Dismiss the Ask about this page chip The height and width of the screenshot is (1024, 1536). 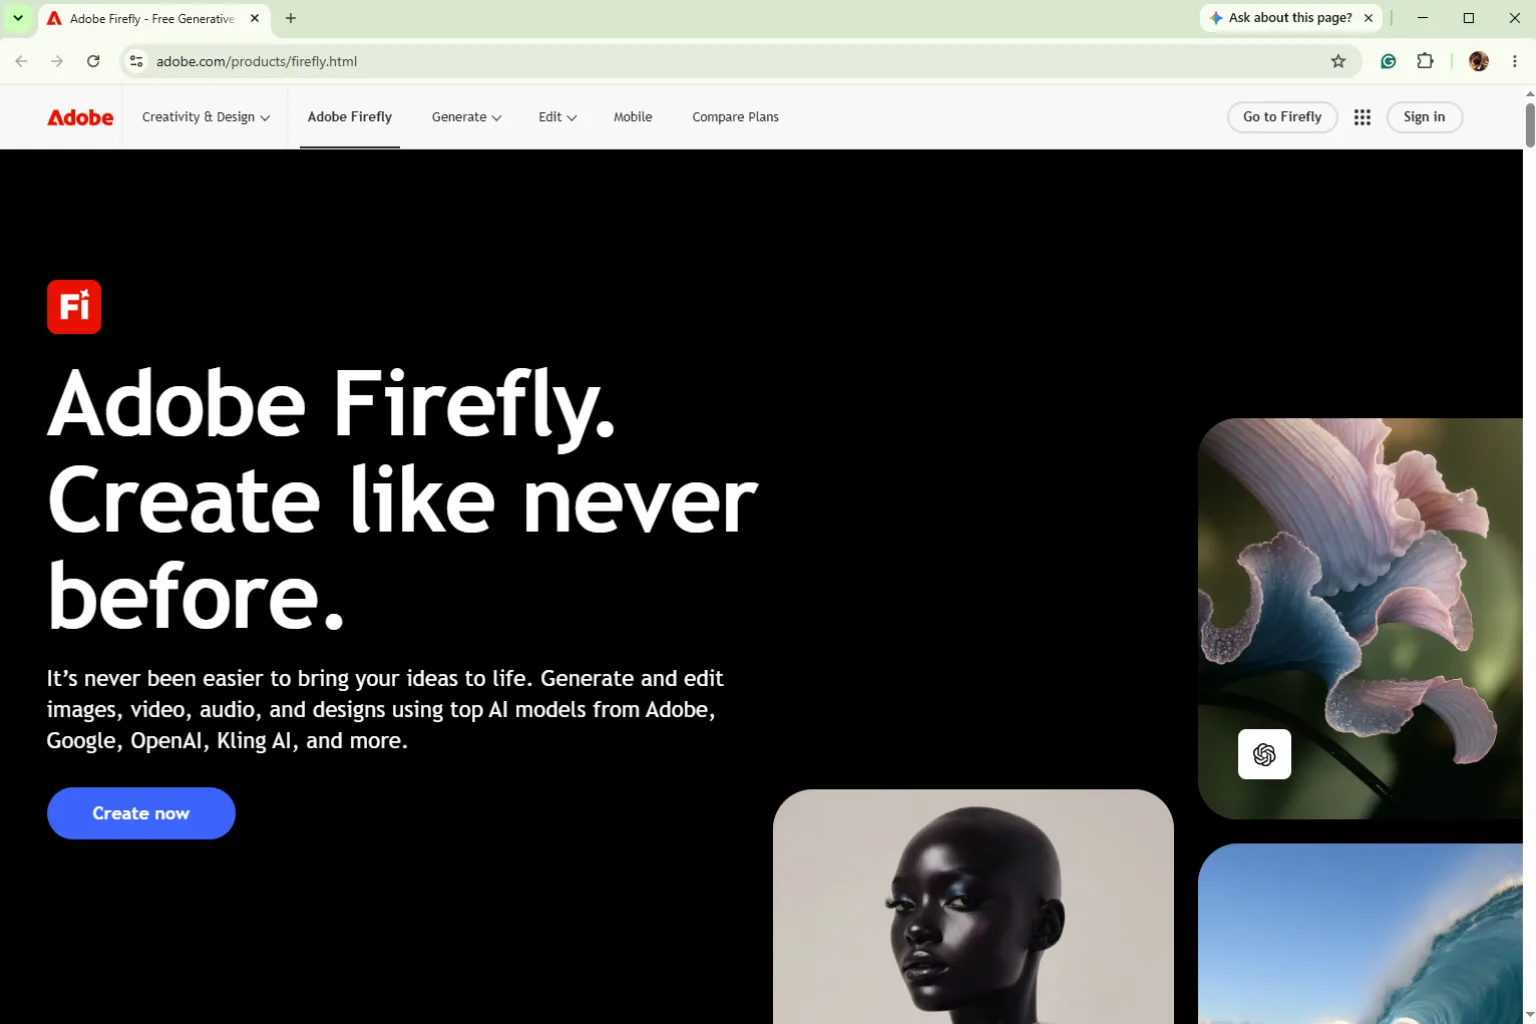click(x=1368, y=18)
